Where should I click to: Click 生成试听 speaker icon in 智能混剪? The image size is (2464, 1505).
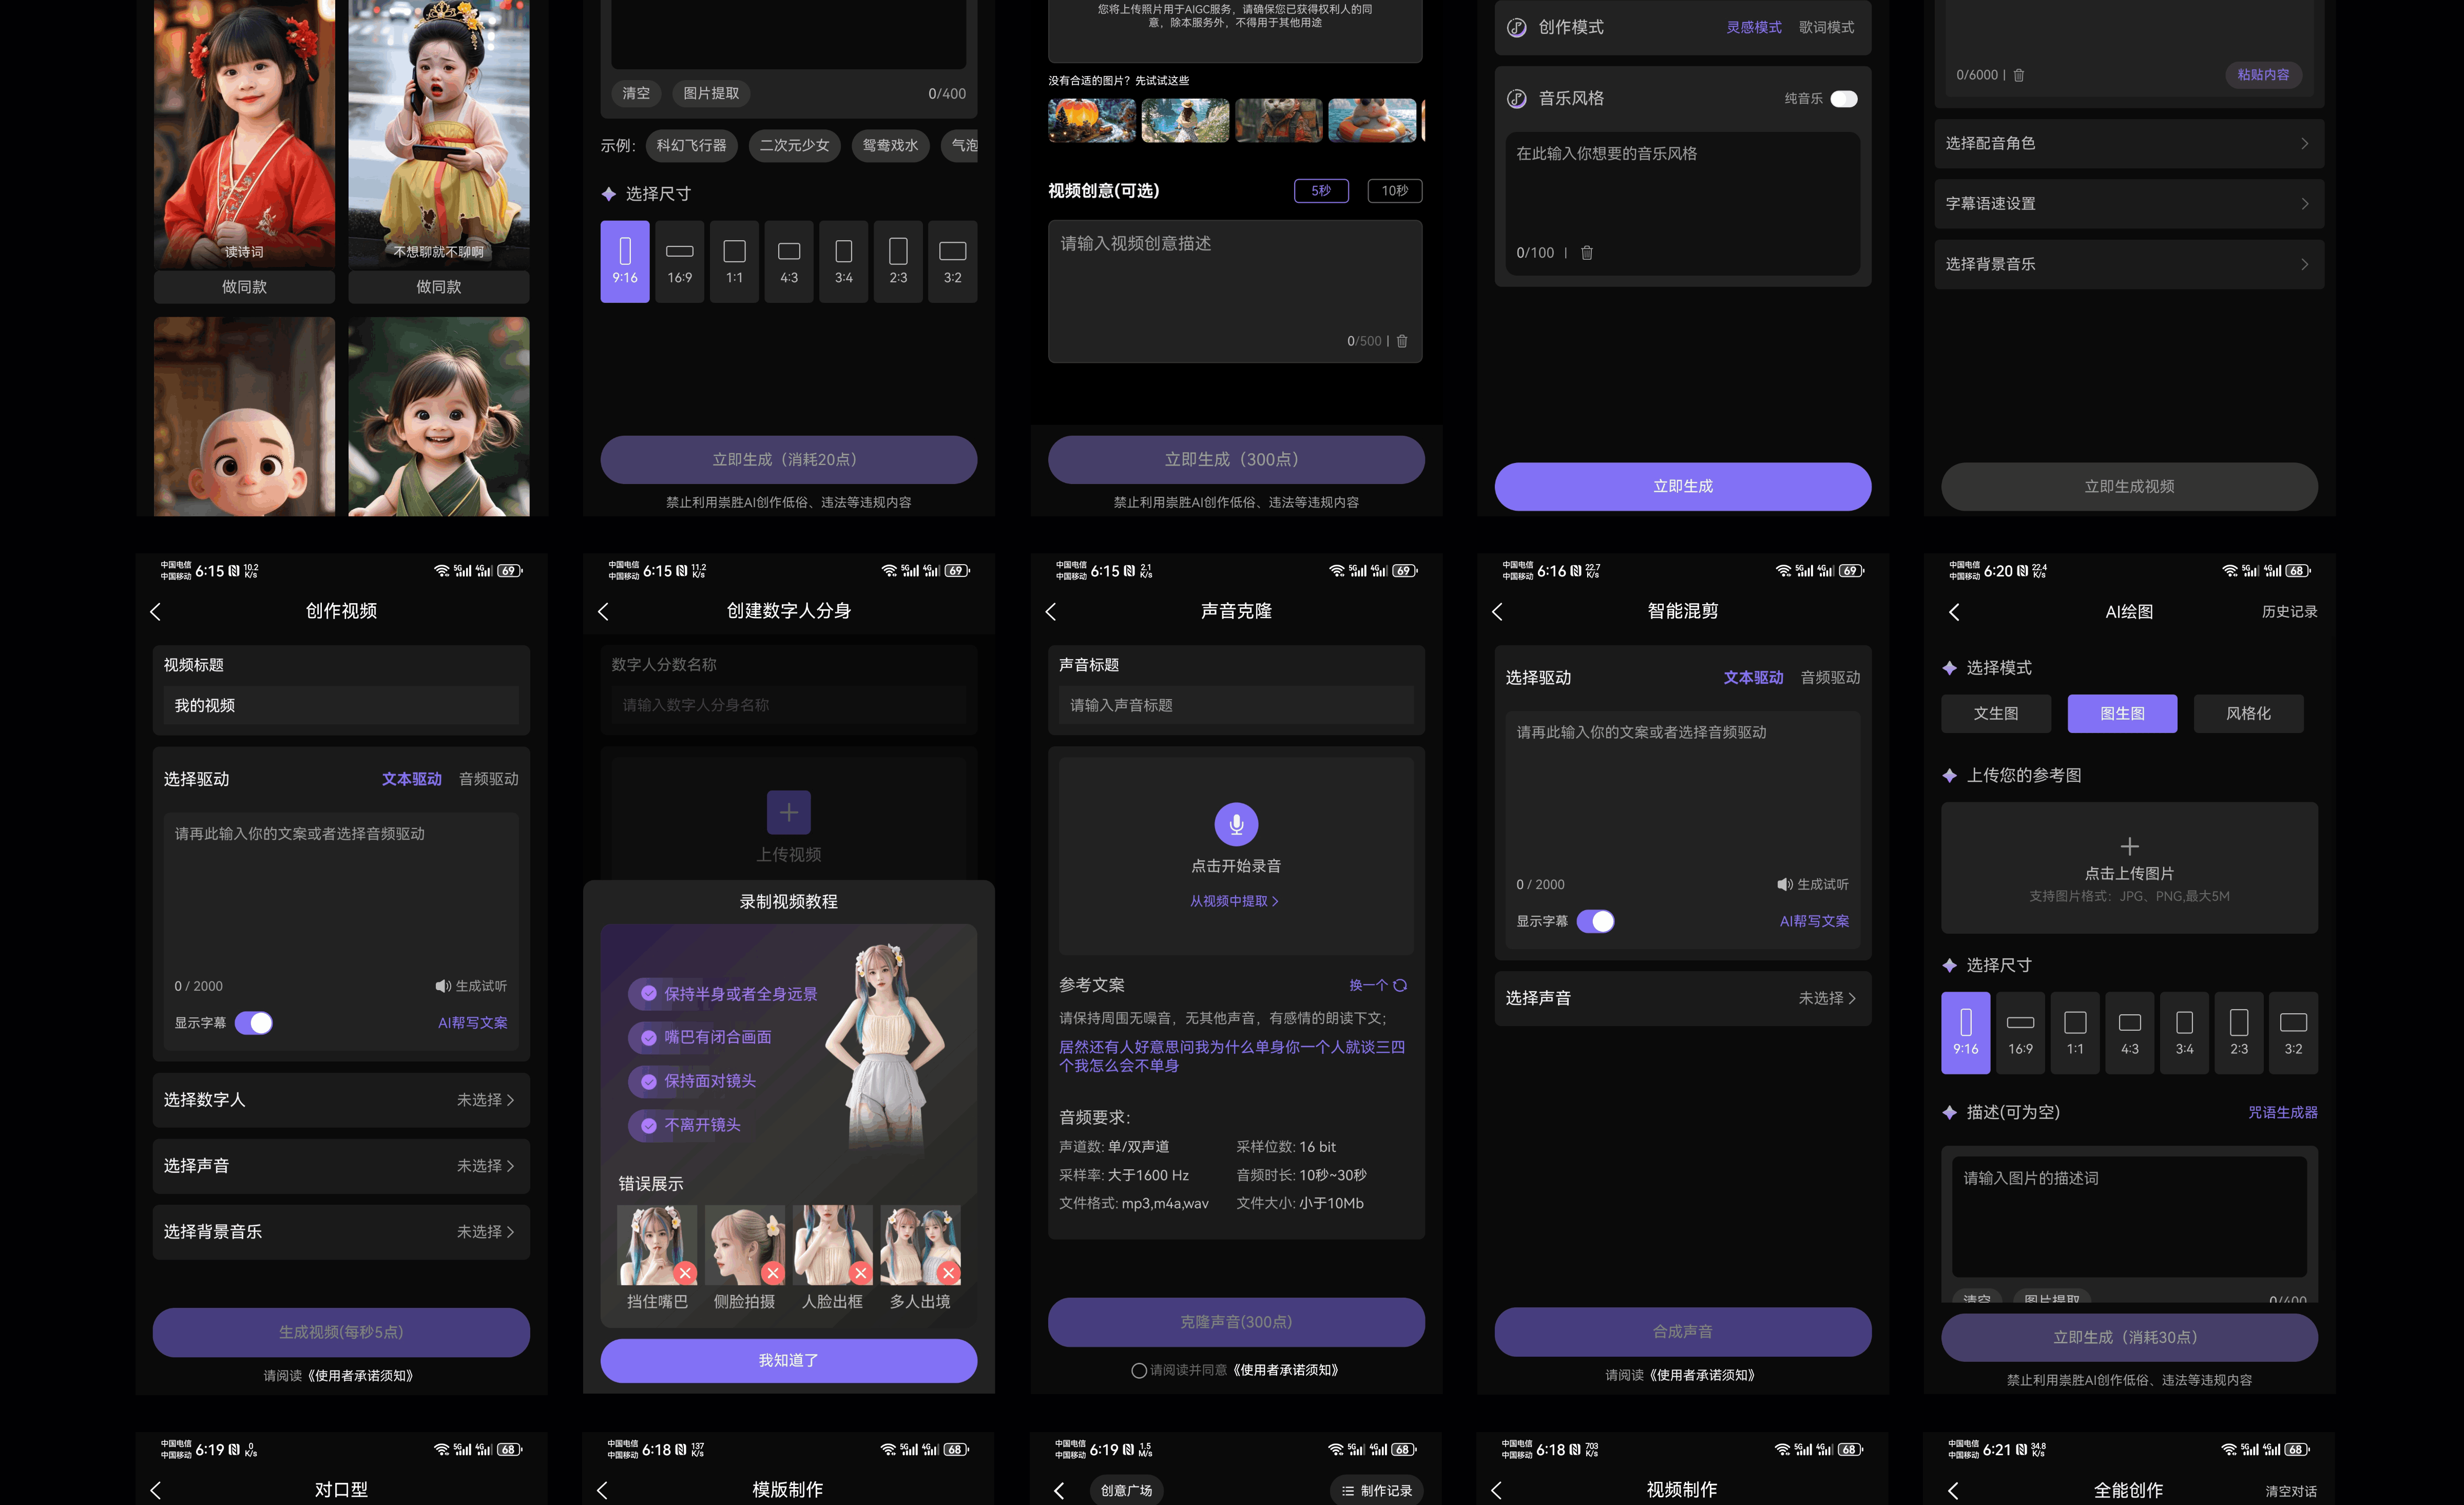[1784, 884]
